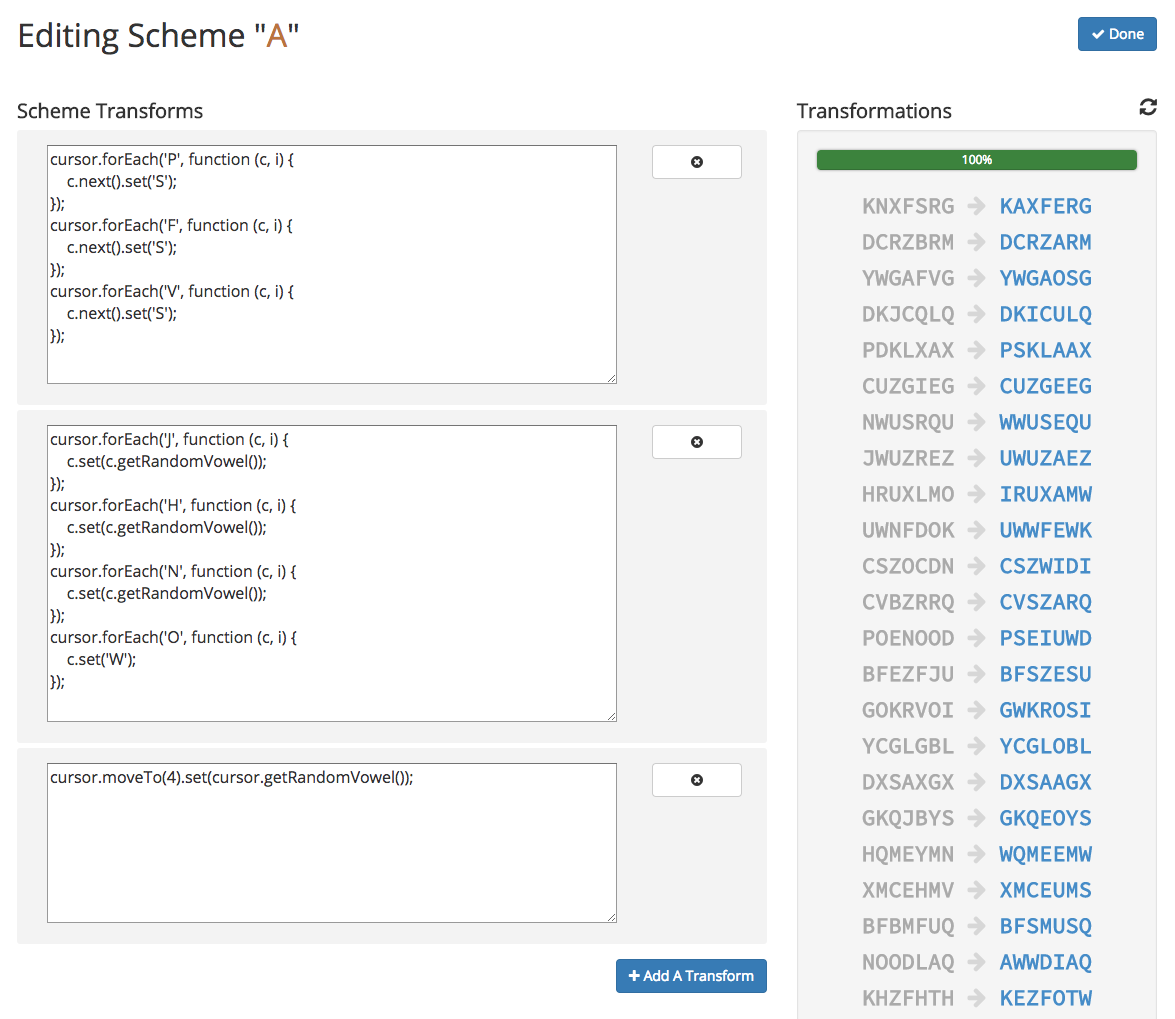Select the WQMEEMW transformed word
The width and height of the screenshot is (1175, 1019).
pyautogui.click(x=1045, y=855)
